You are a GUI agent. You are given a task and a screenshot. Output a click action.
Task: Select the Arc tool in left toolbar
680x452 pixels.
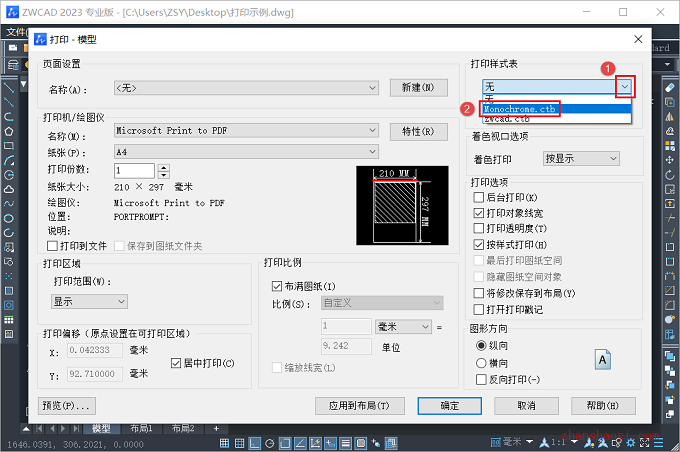9,160
